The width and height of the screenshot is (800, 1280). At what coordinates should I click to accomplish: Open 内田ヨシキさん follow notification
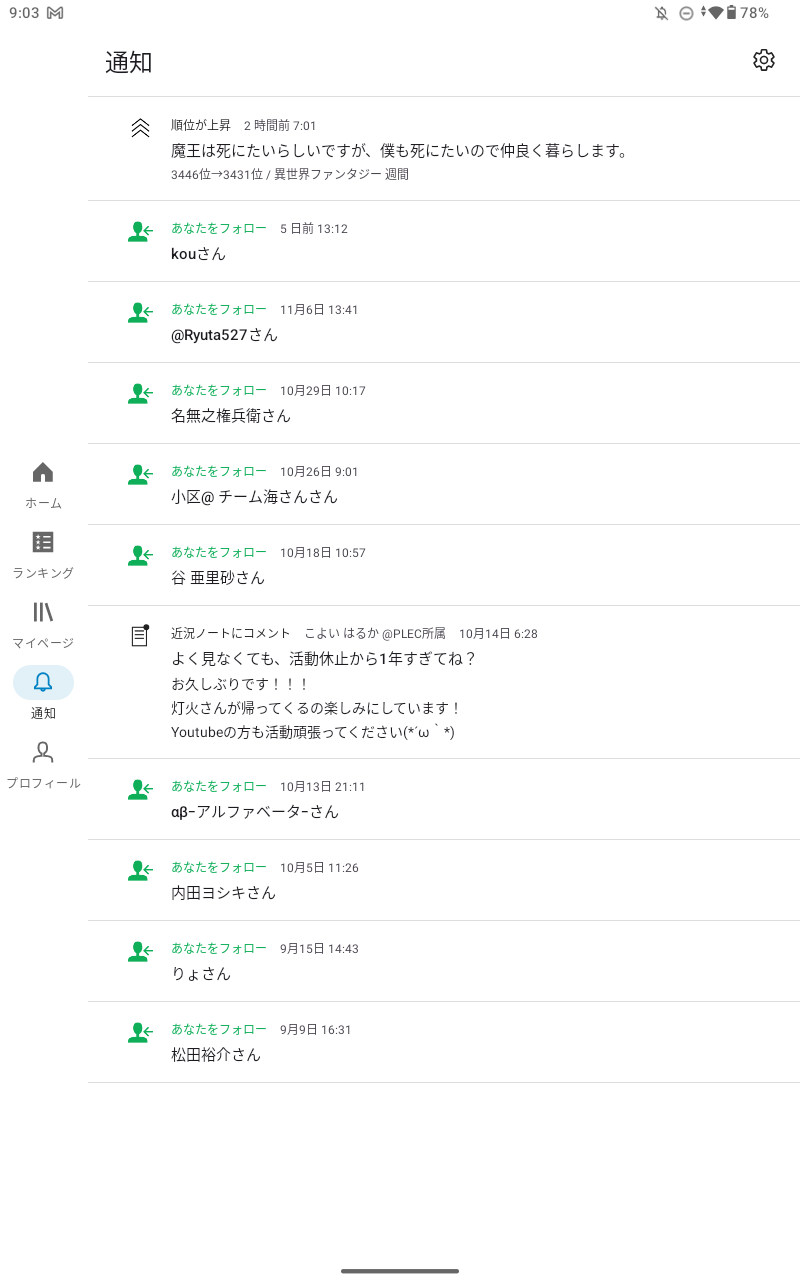coord(224,893)
